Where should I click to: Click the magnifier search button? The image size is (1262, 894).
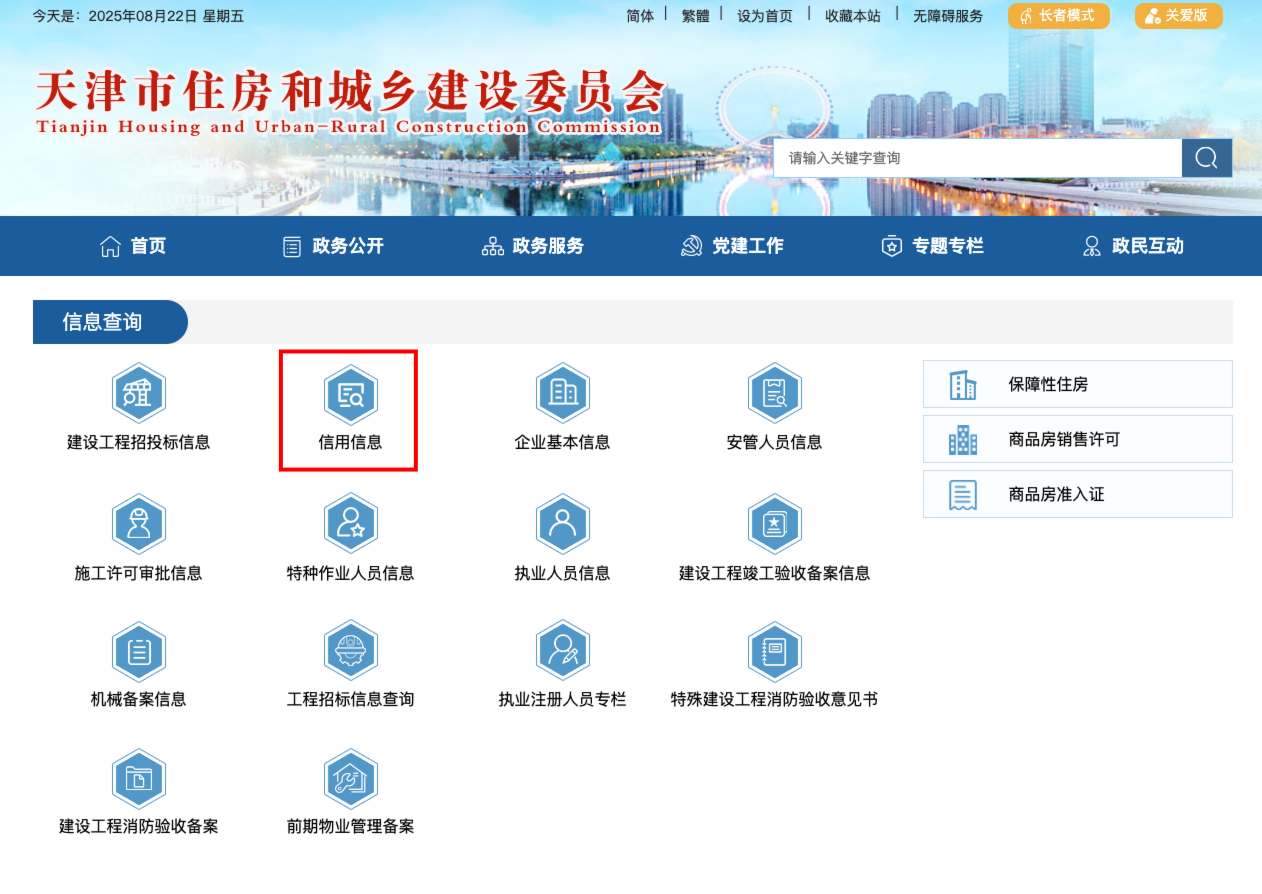1206,158
